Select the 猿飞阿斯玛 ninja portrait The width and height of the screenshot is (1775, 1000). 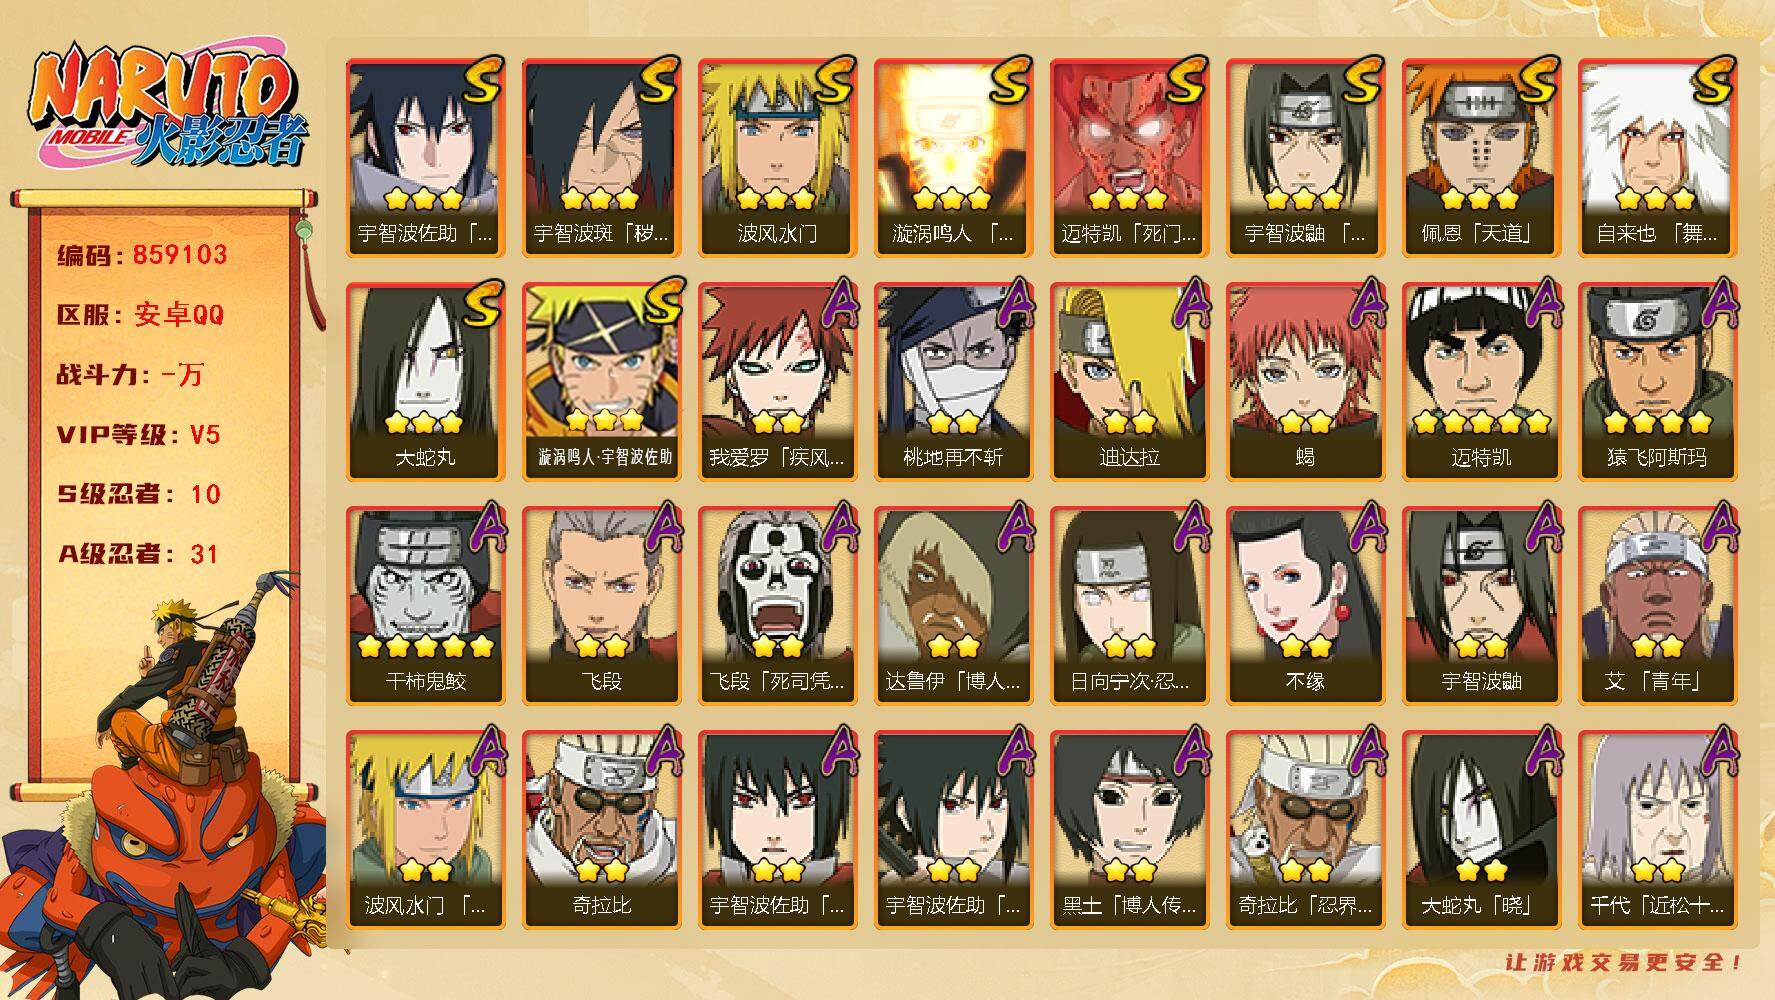click(1657, 381)
